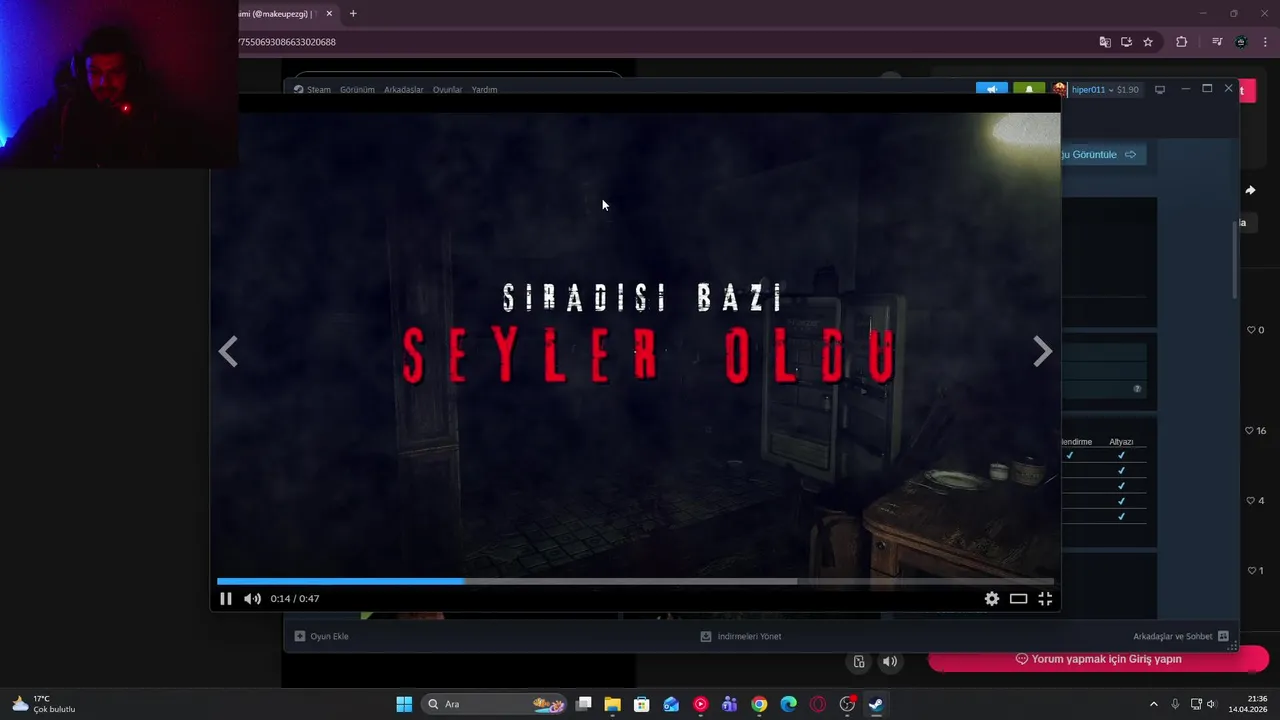
Task: Open the Görünüm menu
Action: [x=357, y=90]
